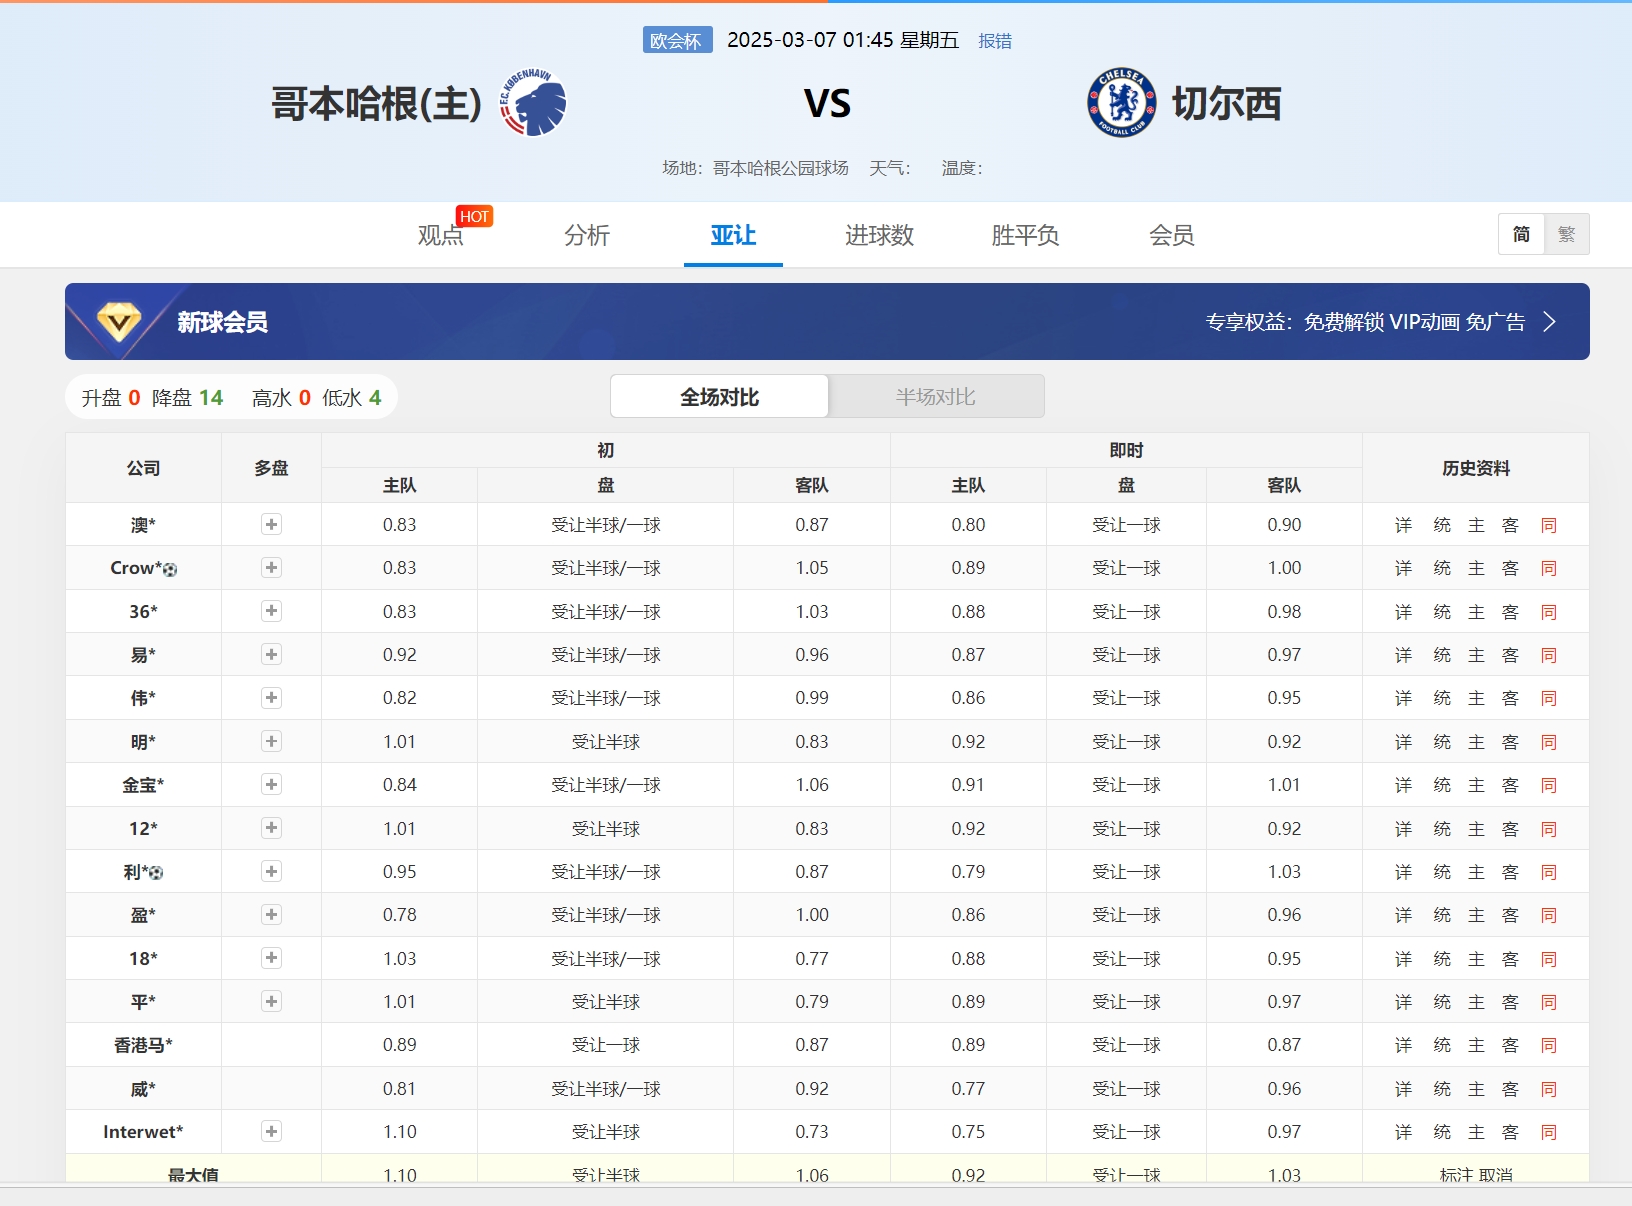Expand multi-handicap plus for 利* row
This screenshot has width=1632, height=1206.
(x=271, y=871)
